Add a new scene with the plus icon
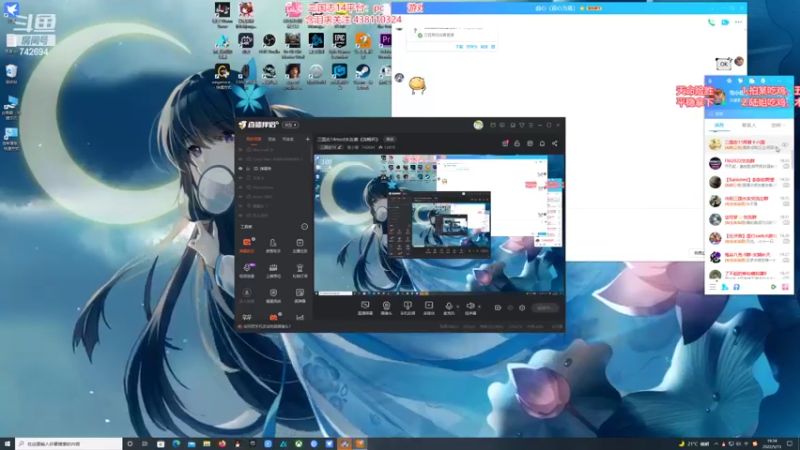The width and height of the screenshot is (800, 450). pos(307,139)
